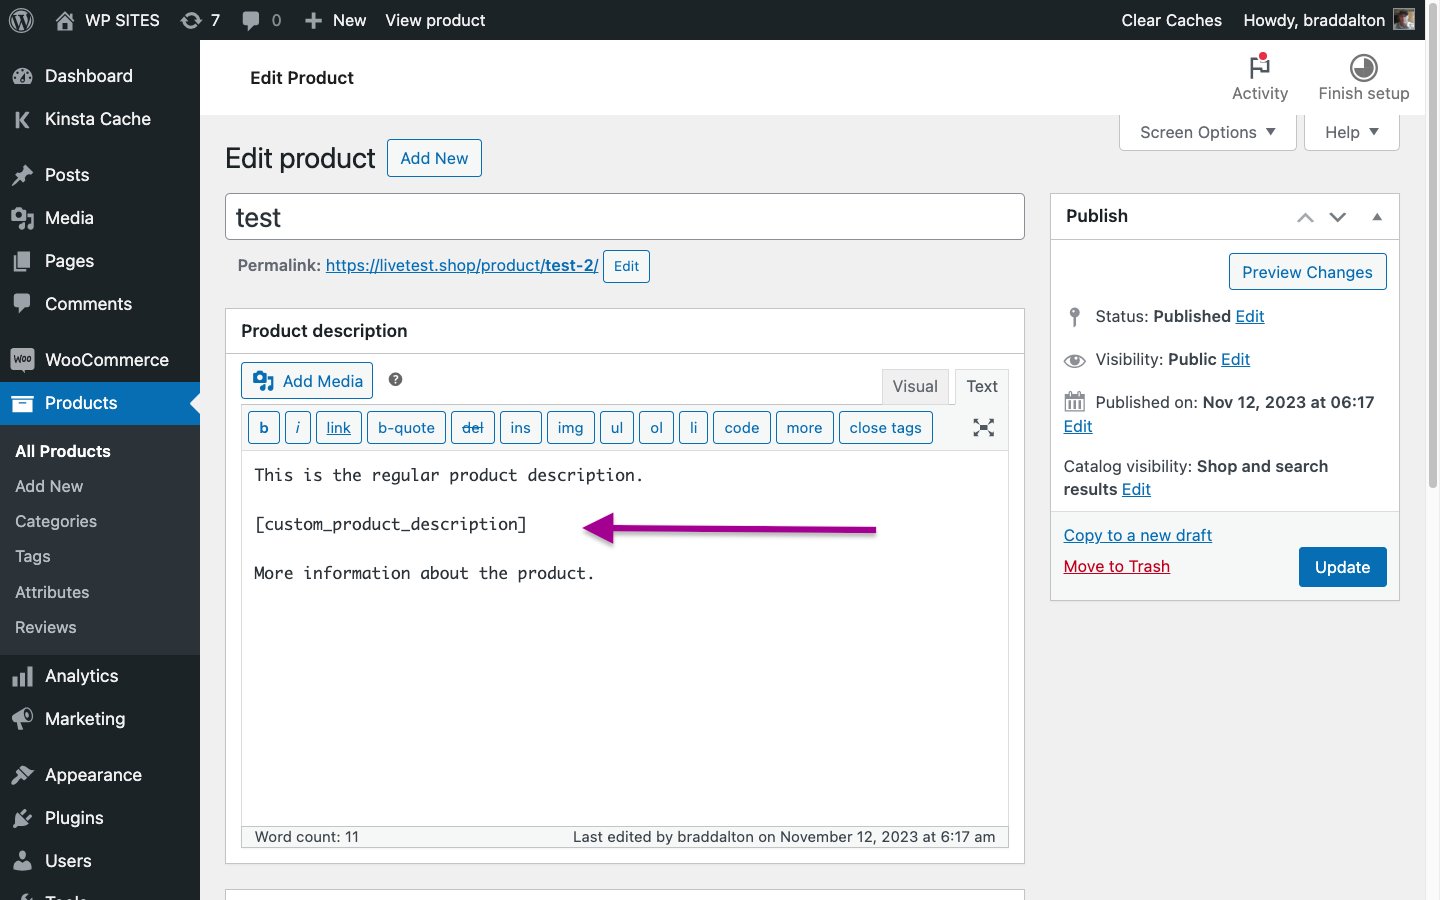This screenshot has height=900, width=1440.
Task: Expand the Screen Options dropdown
Action: click(x=1207, y=132)
